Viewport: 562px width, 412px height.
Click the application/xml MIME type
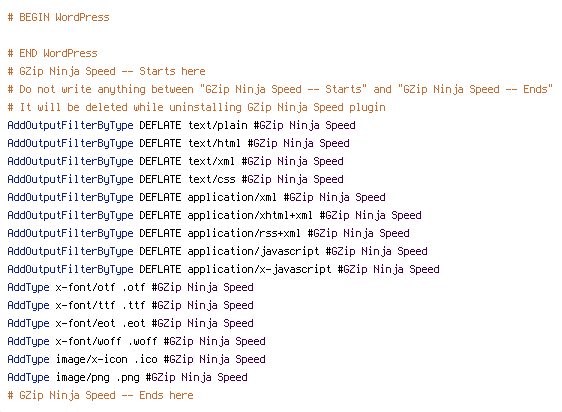(232, 197)
